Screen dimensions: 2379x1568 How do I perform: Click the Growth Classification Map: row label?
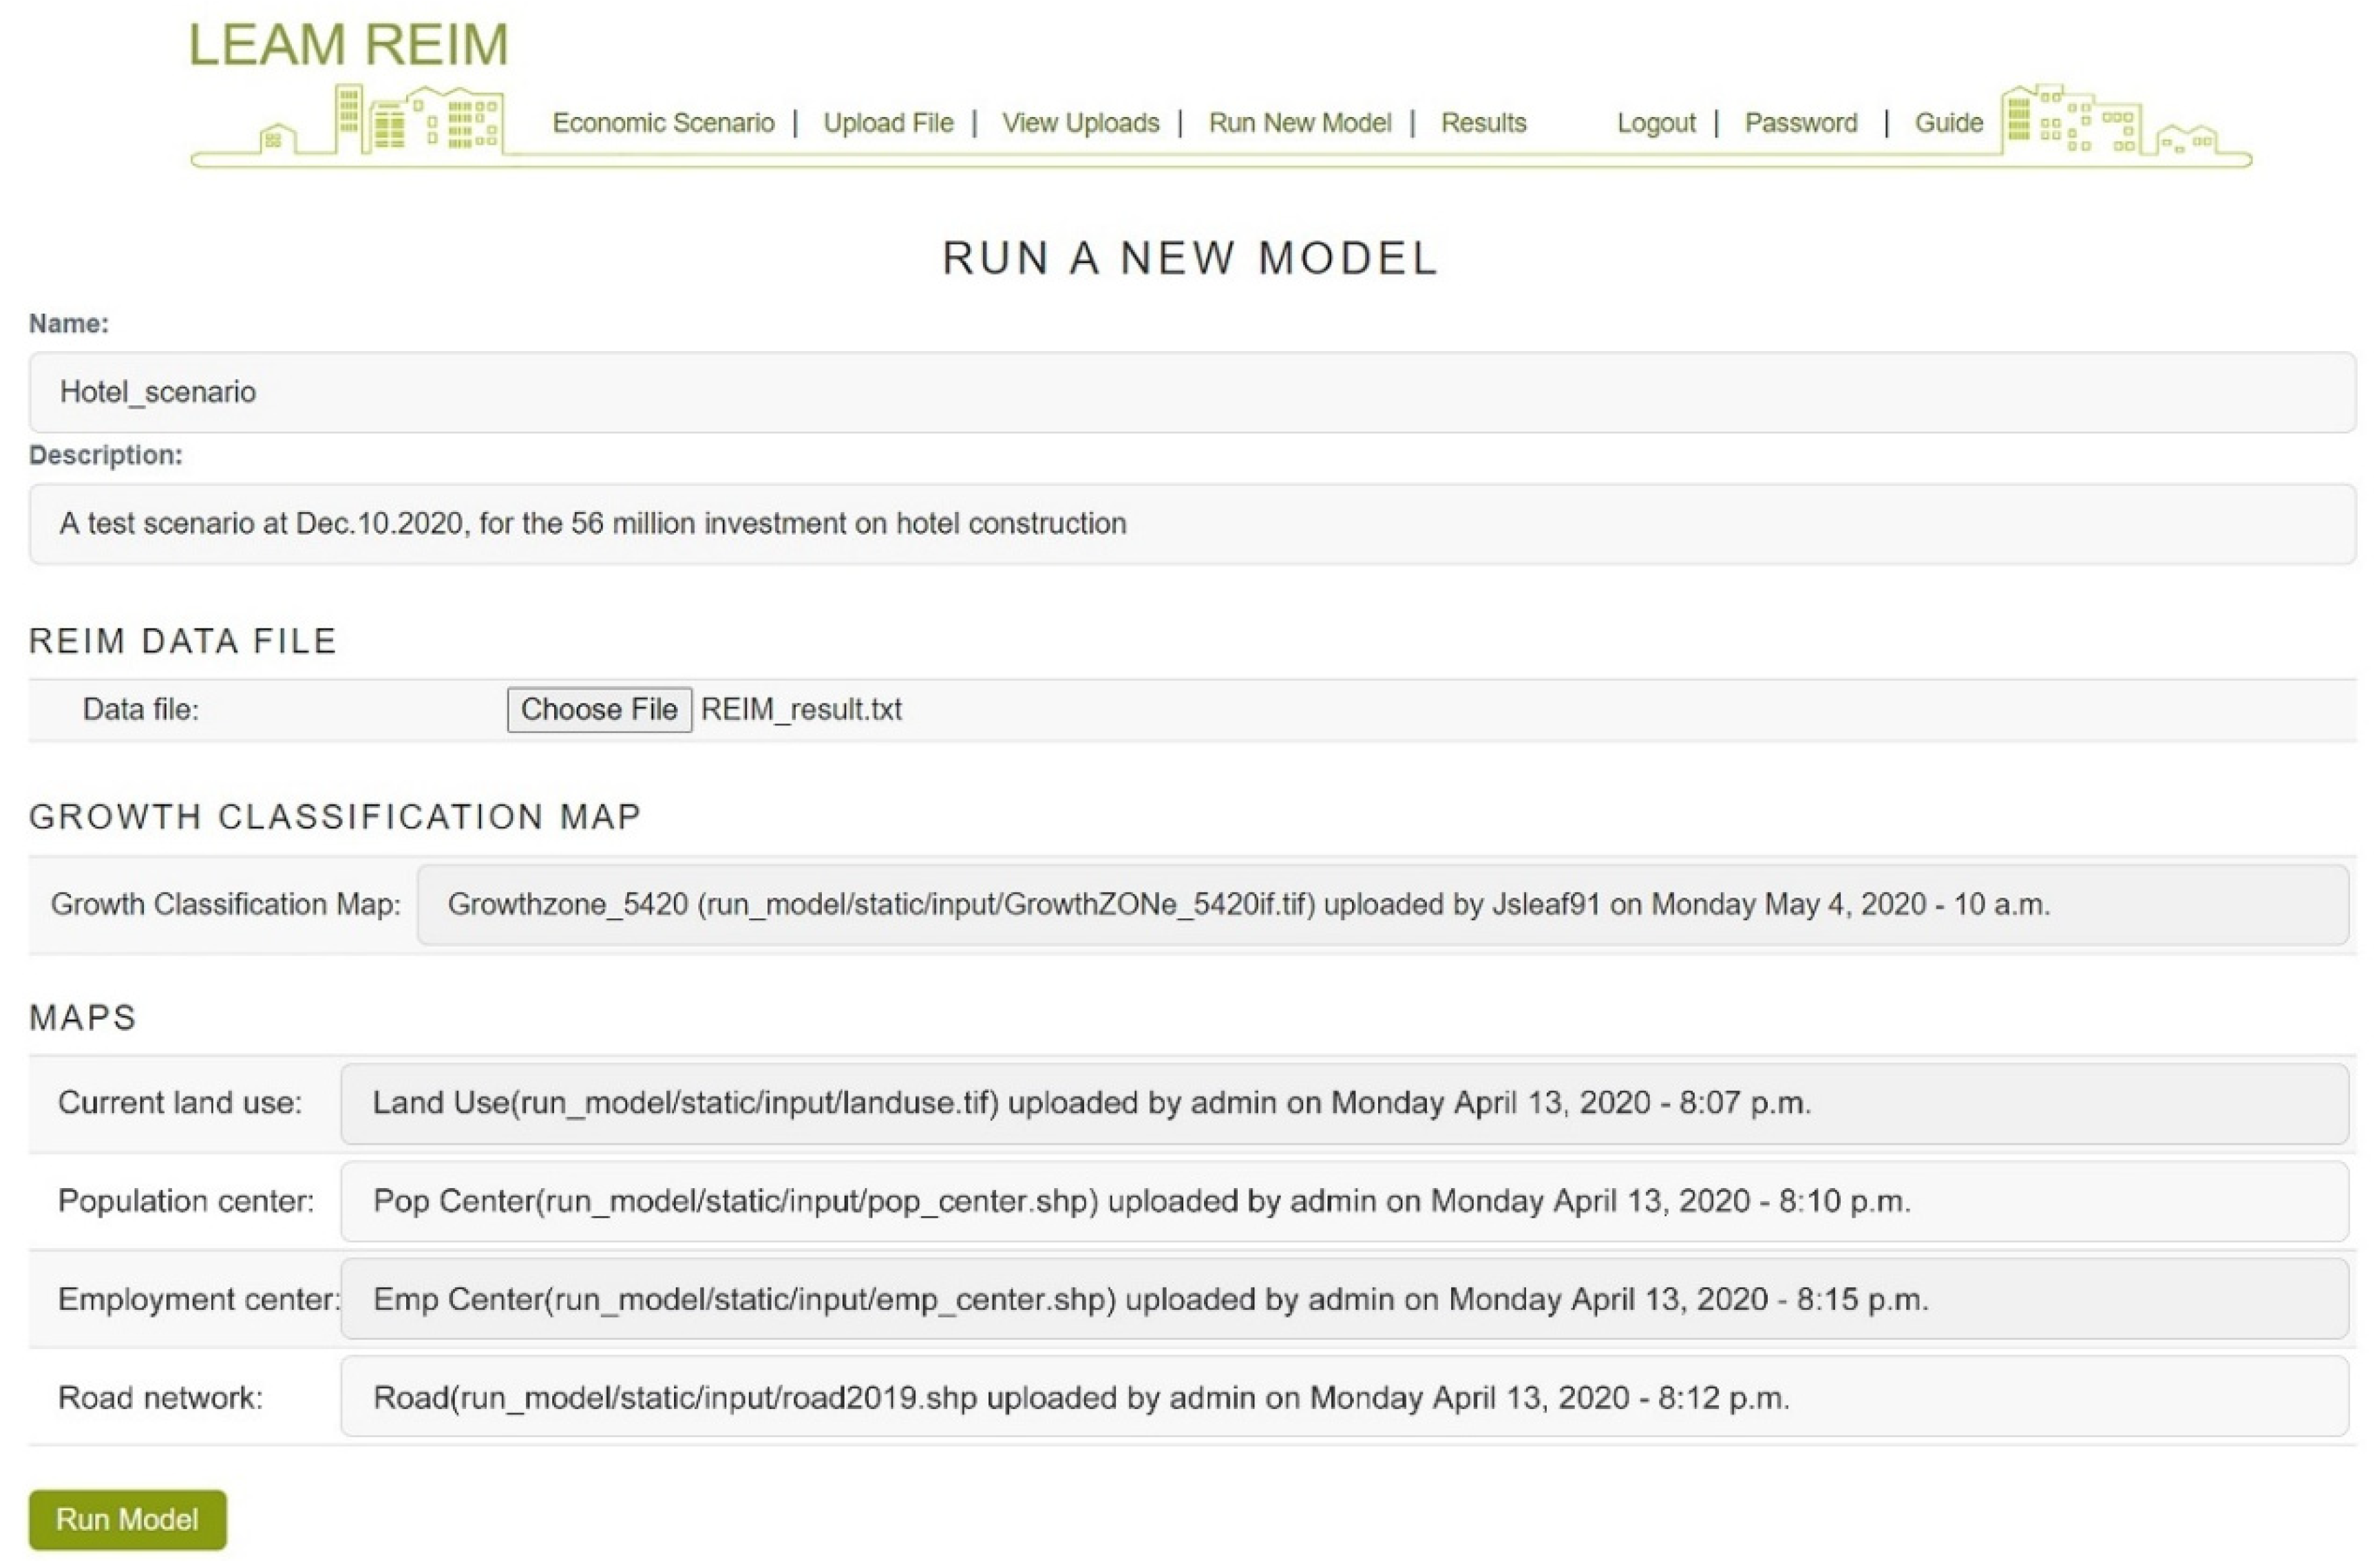226,905
